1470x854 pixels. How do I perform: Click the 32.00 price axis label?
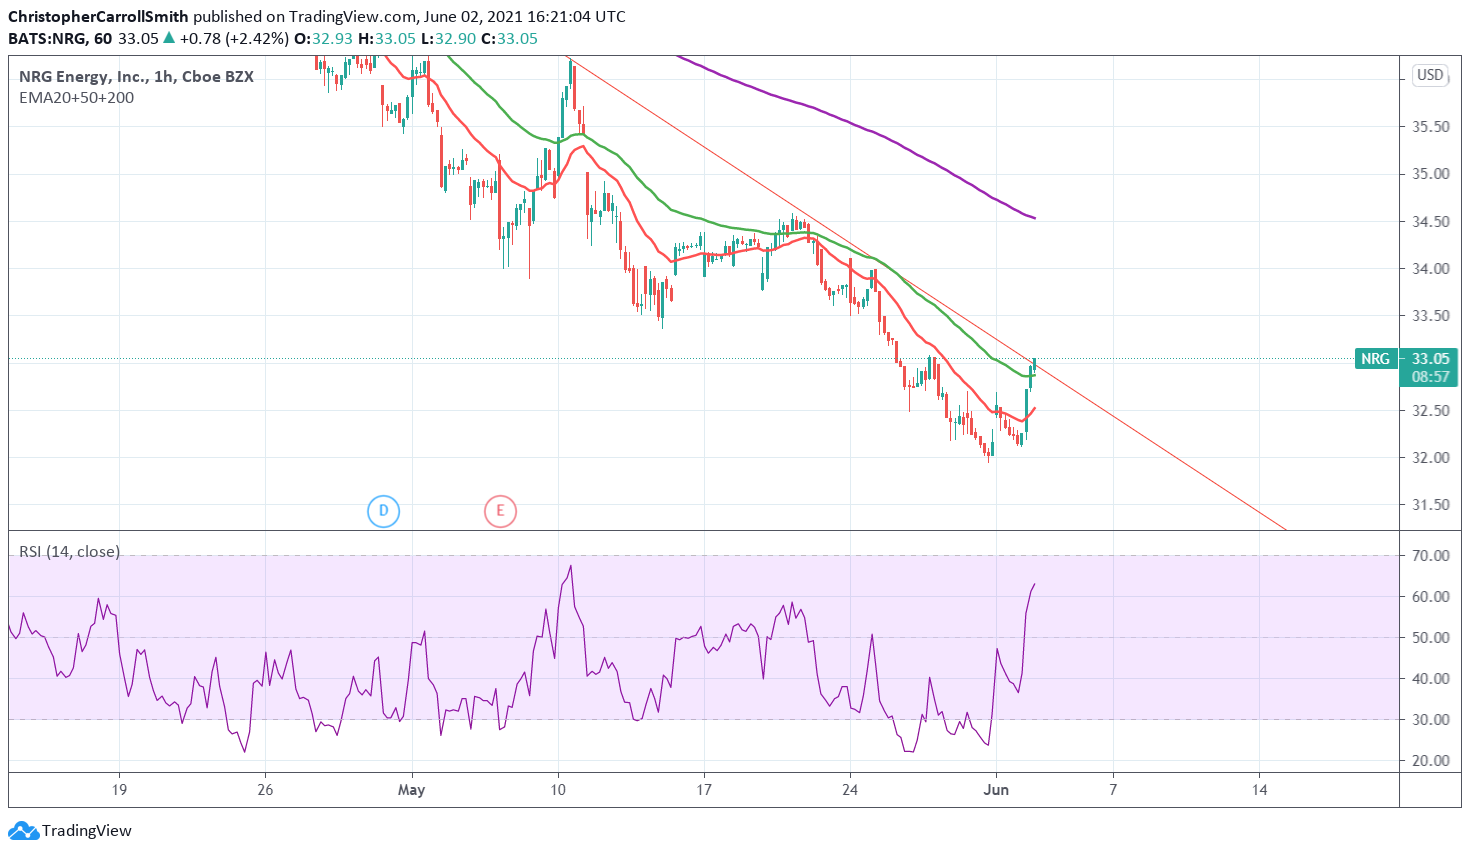[x=1430, y=458]
